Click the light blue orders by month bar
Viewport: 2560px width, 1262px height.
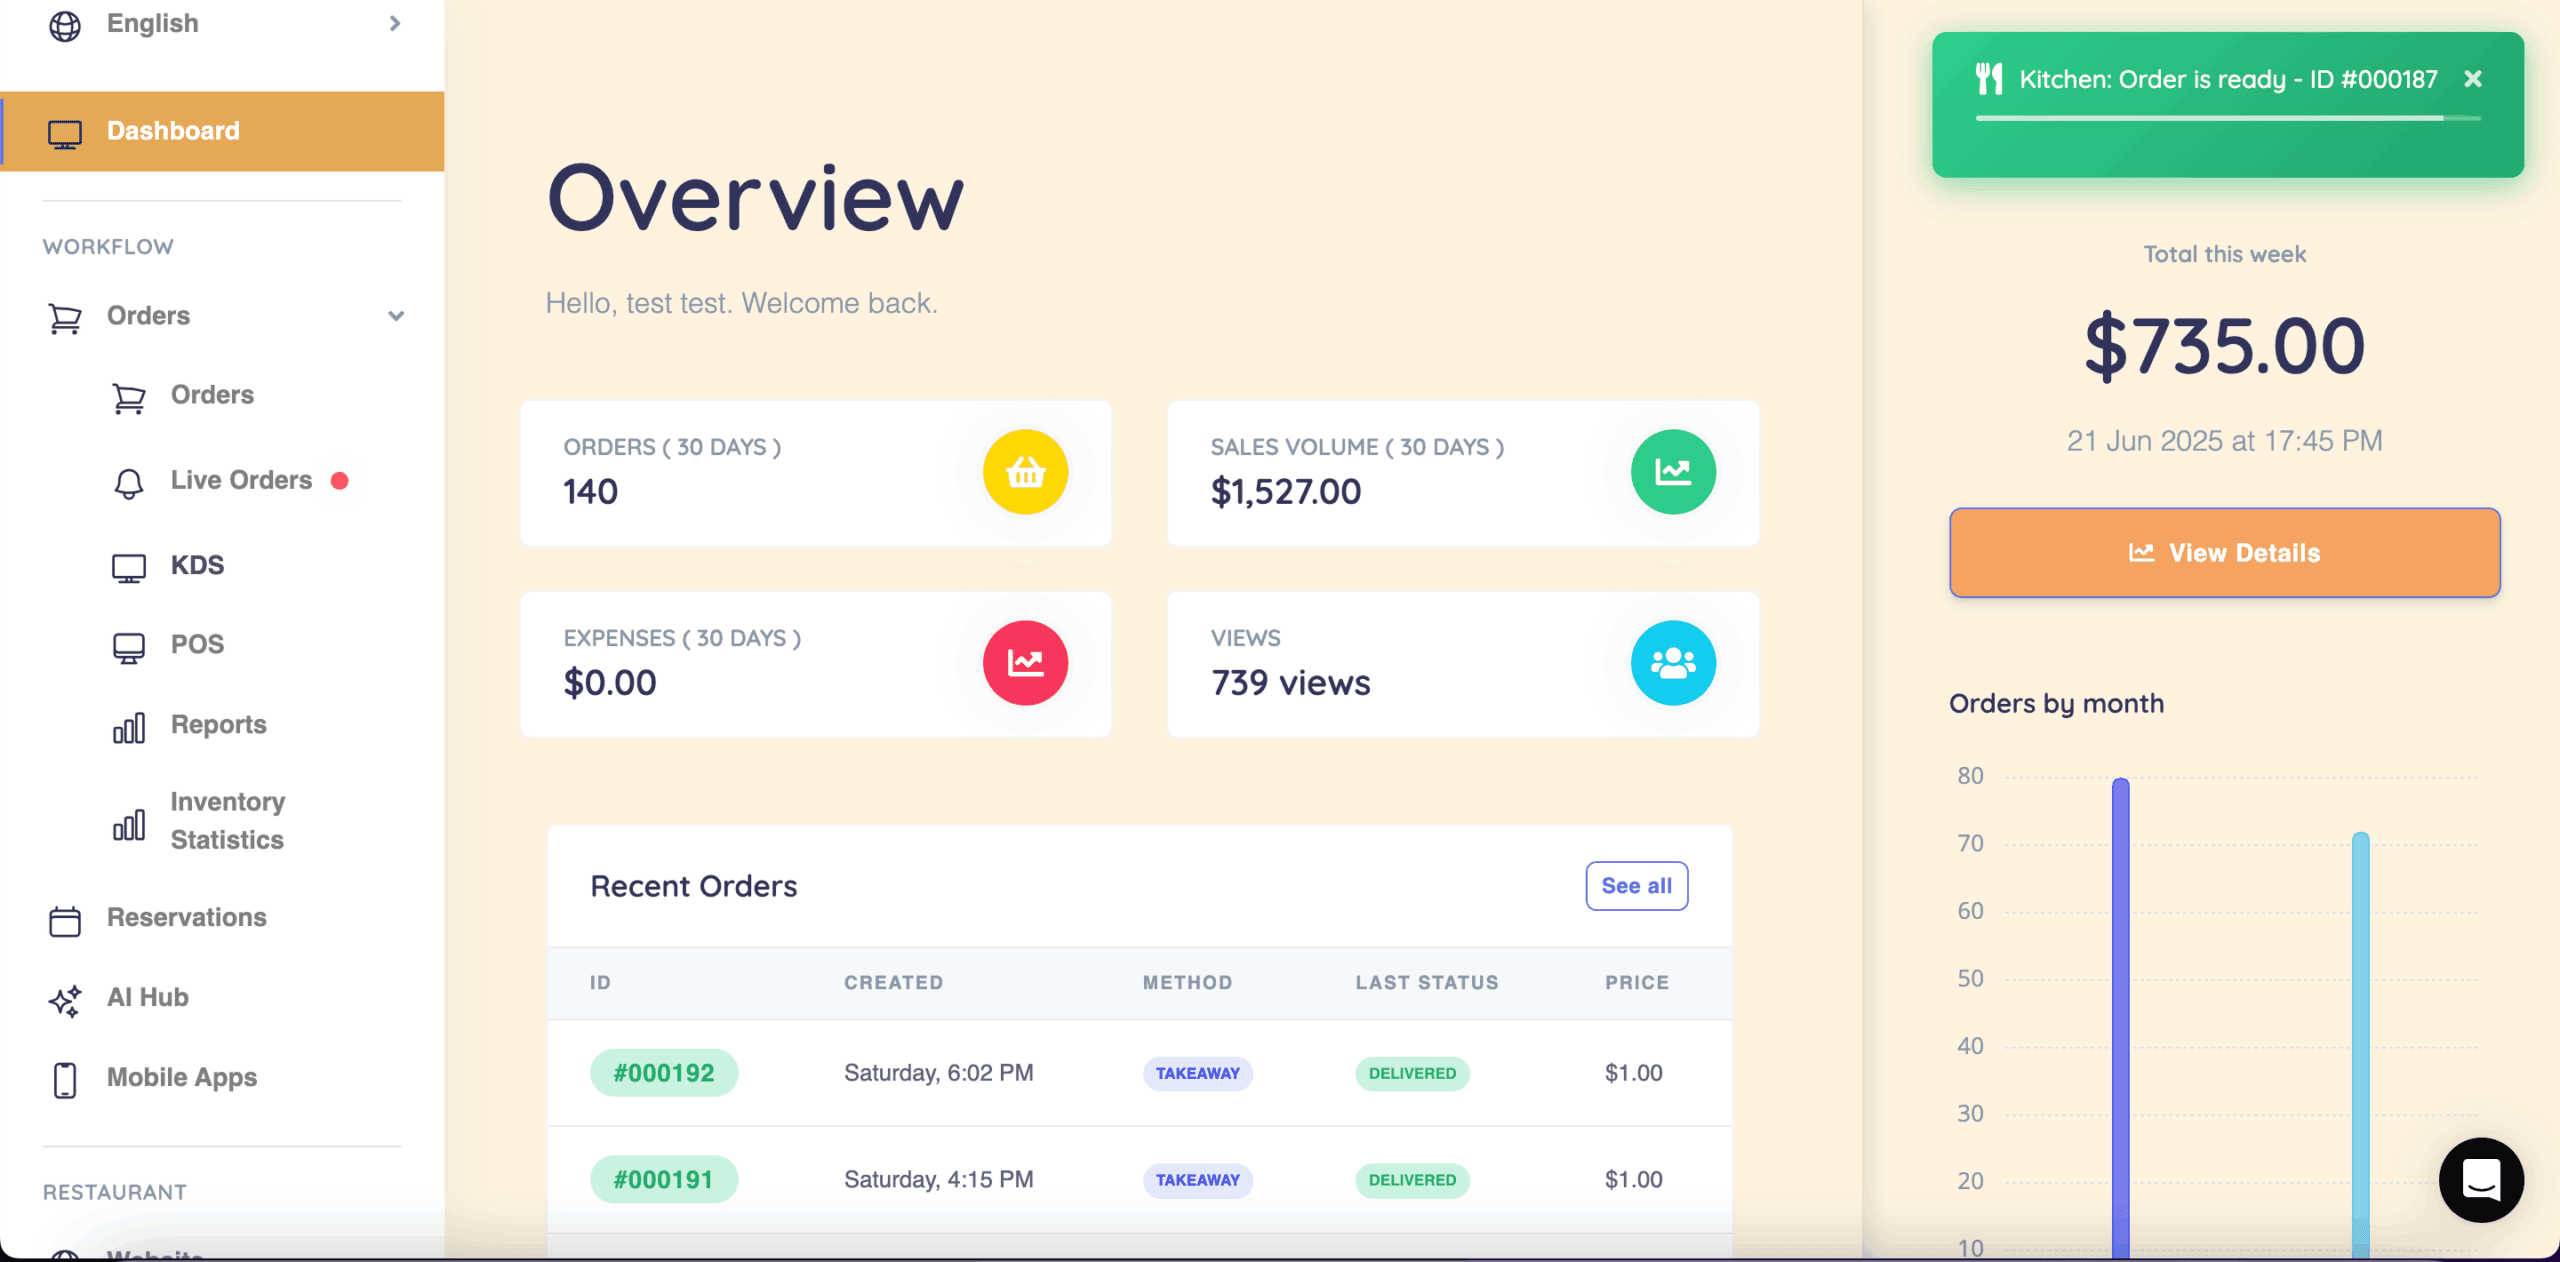2360,1045
